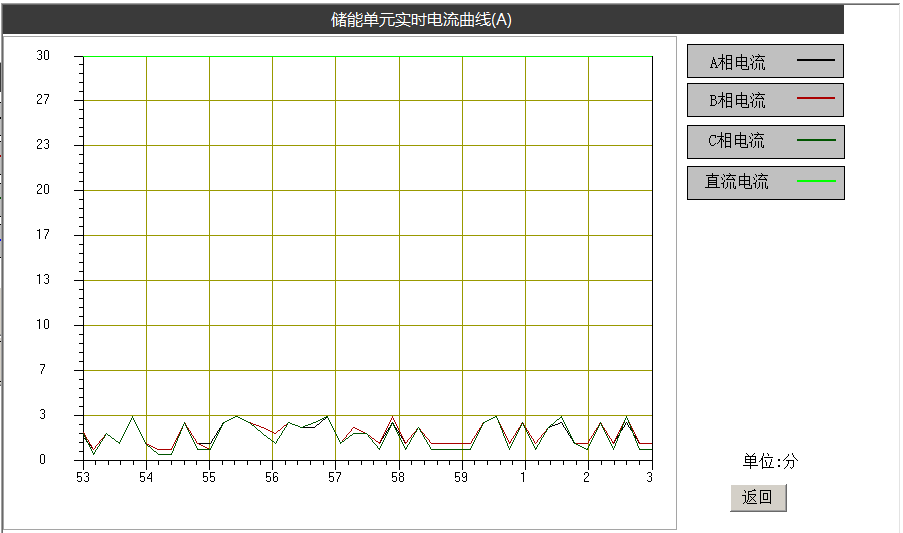This screenshot has width=903, height=533.
Task: Click the 10 label on the Y axis
Action: coord(43,325)
